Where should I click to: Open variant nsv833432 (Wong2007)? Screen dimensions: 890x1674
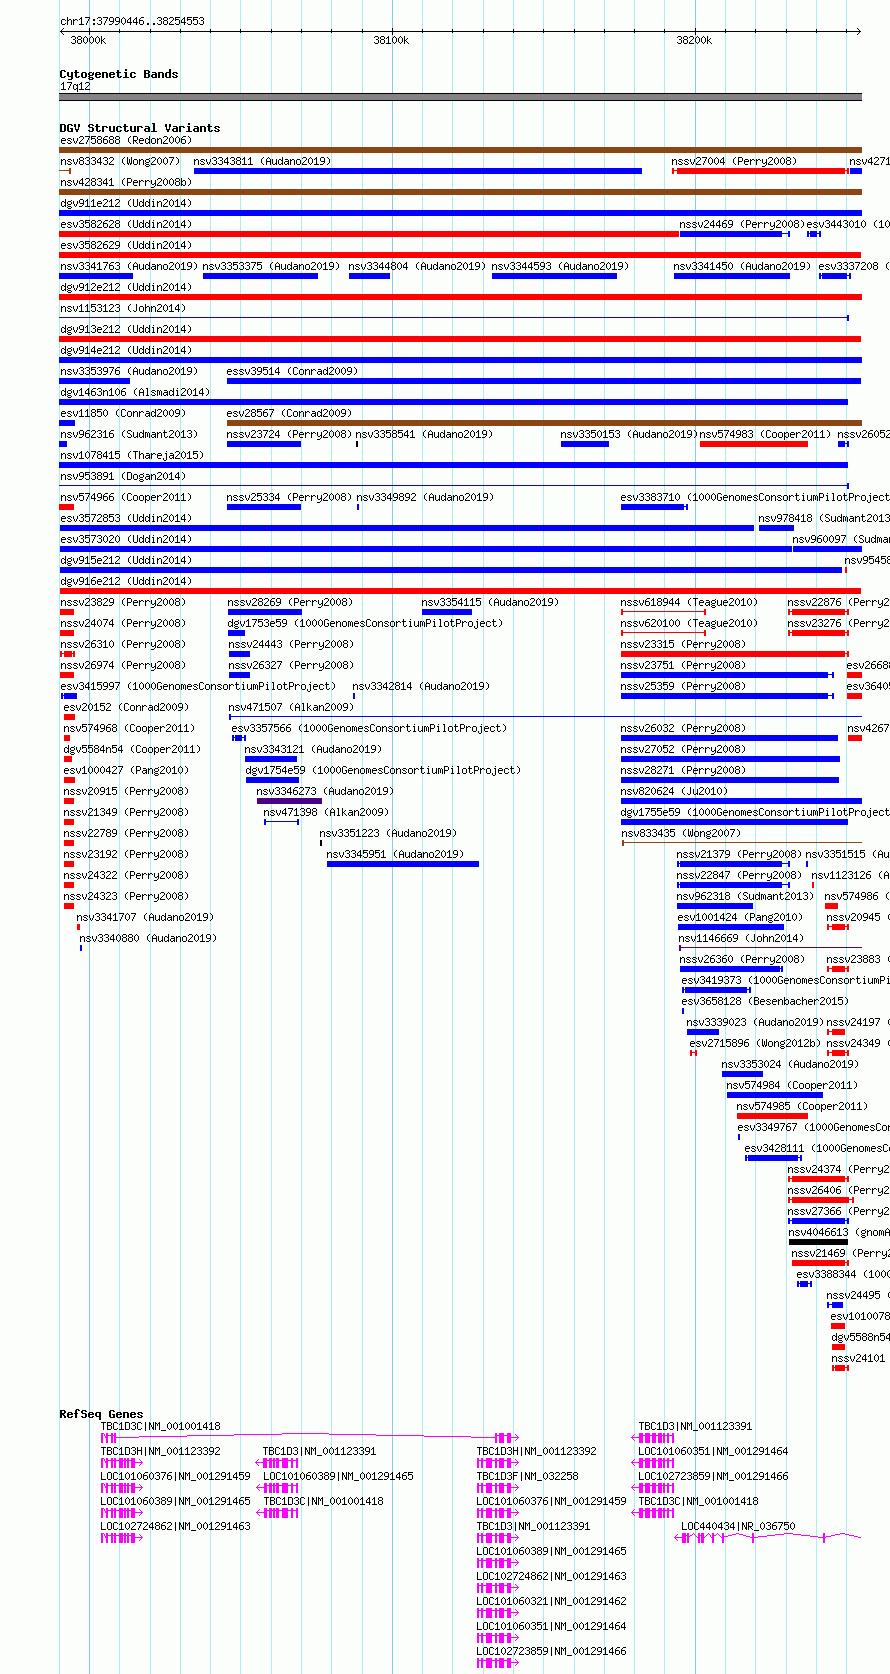click(120, 161)
